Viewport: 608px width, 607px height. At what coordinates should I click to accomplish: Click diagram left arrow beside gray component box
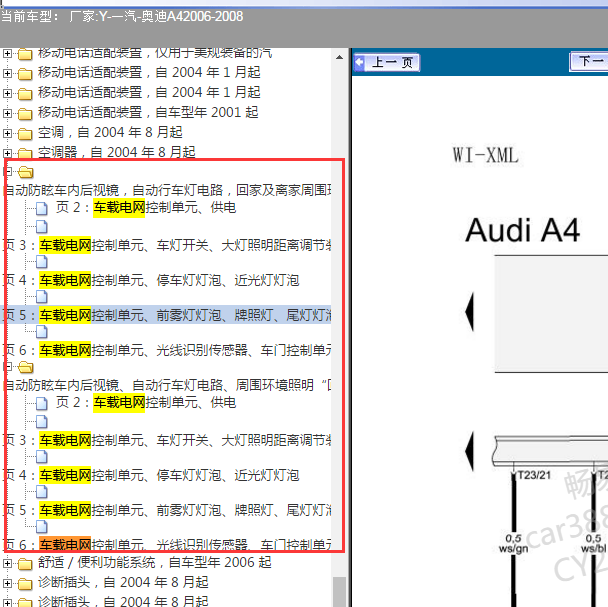pyautogui.click(x=469, y=312)
